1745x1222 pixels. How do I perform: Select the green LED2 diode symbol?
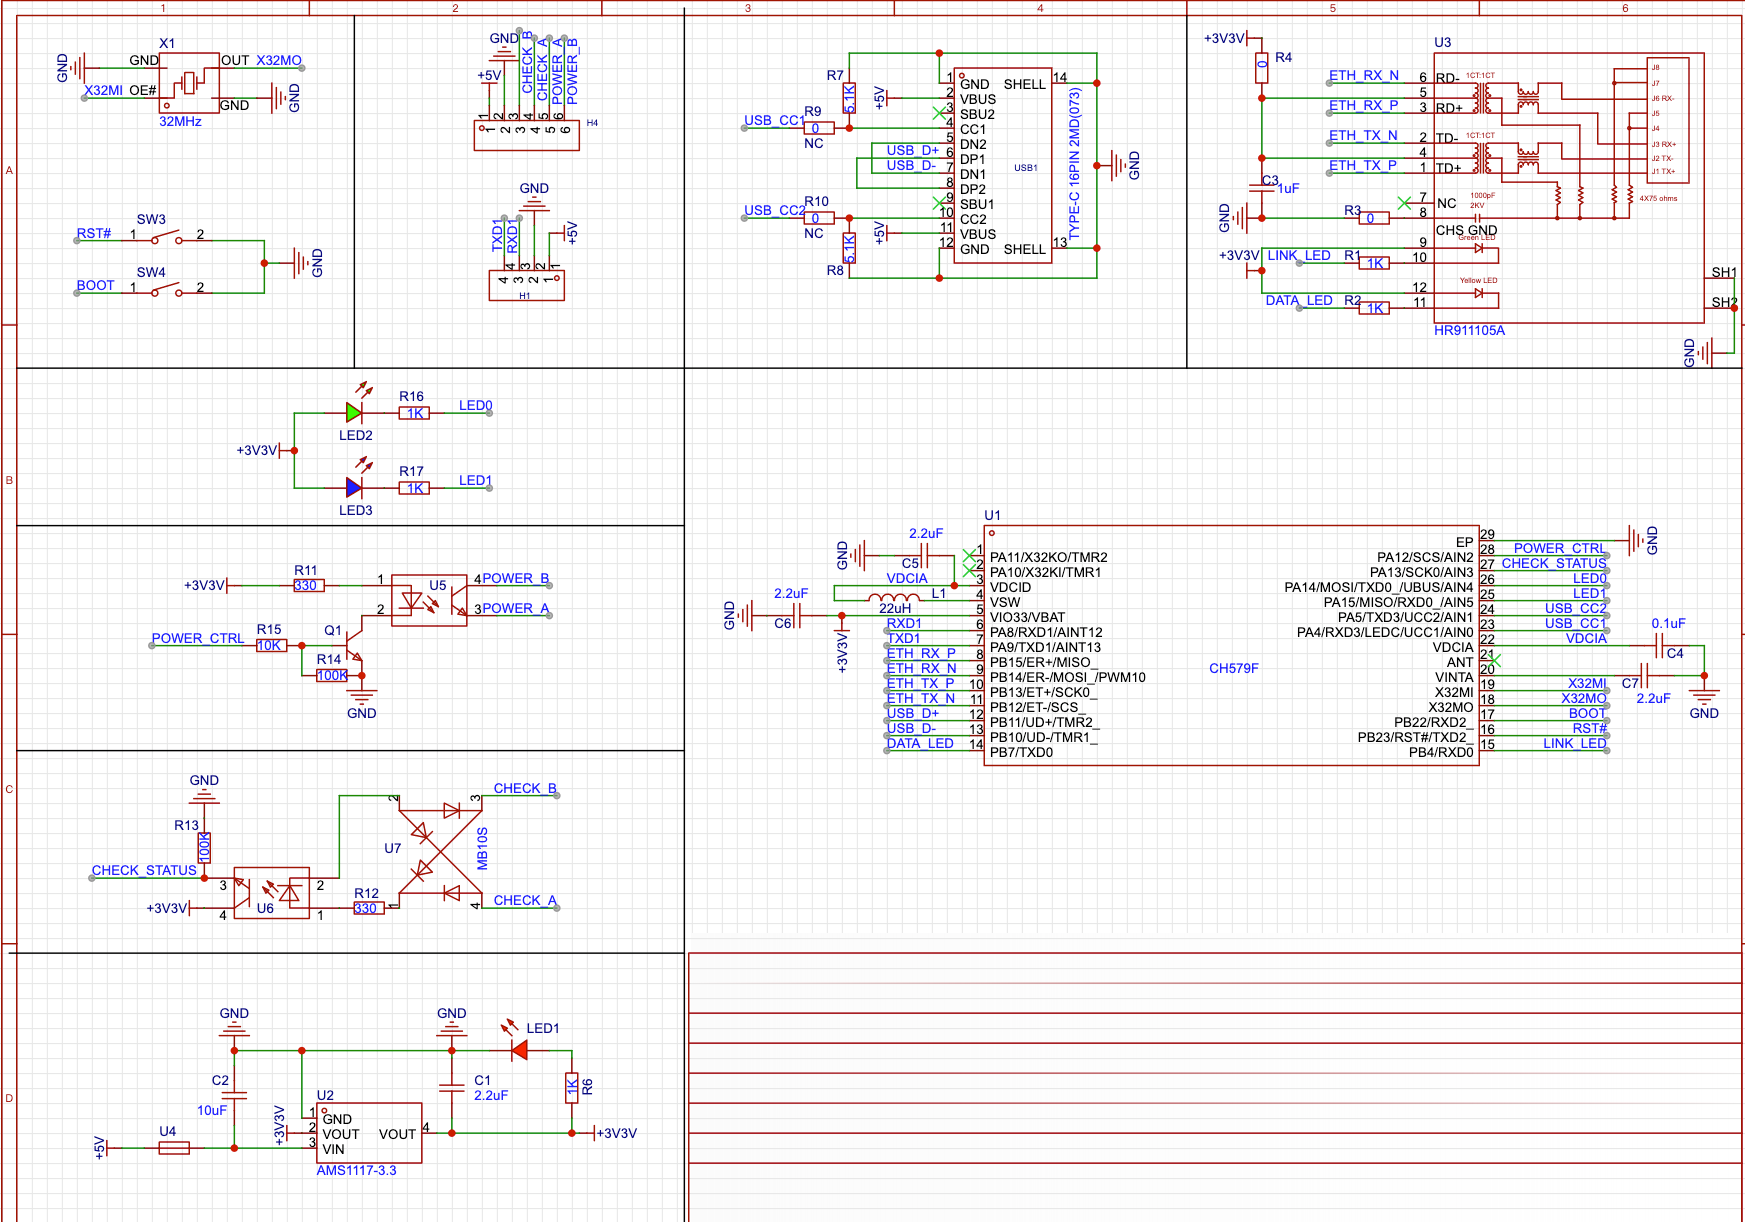tap(354, 412)
